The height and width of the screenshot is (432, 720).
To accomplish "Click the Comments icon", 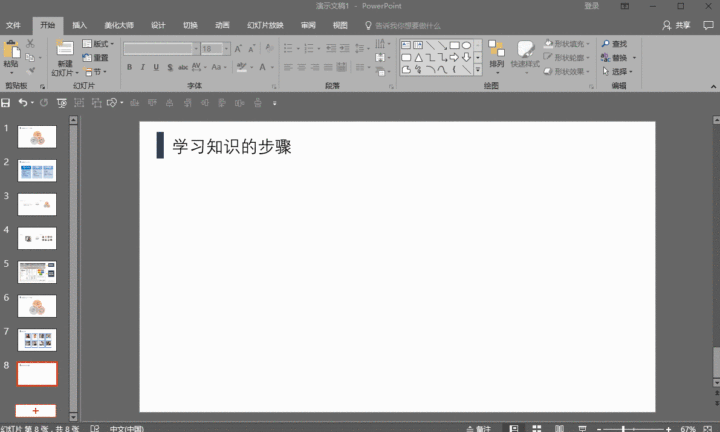I will (708, 25).
